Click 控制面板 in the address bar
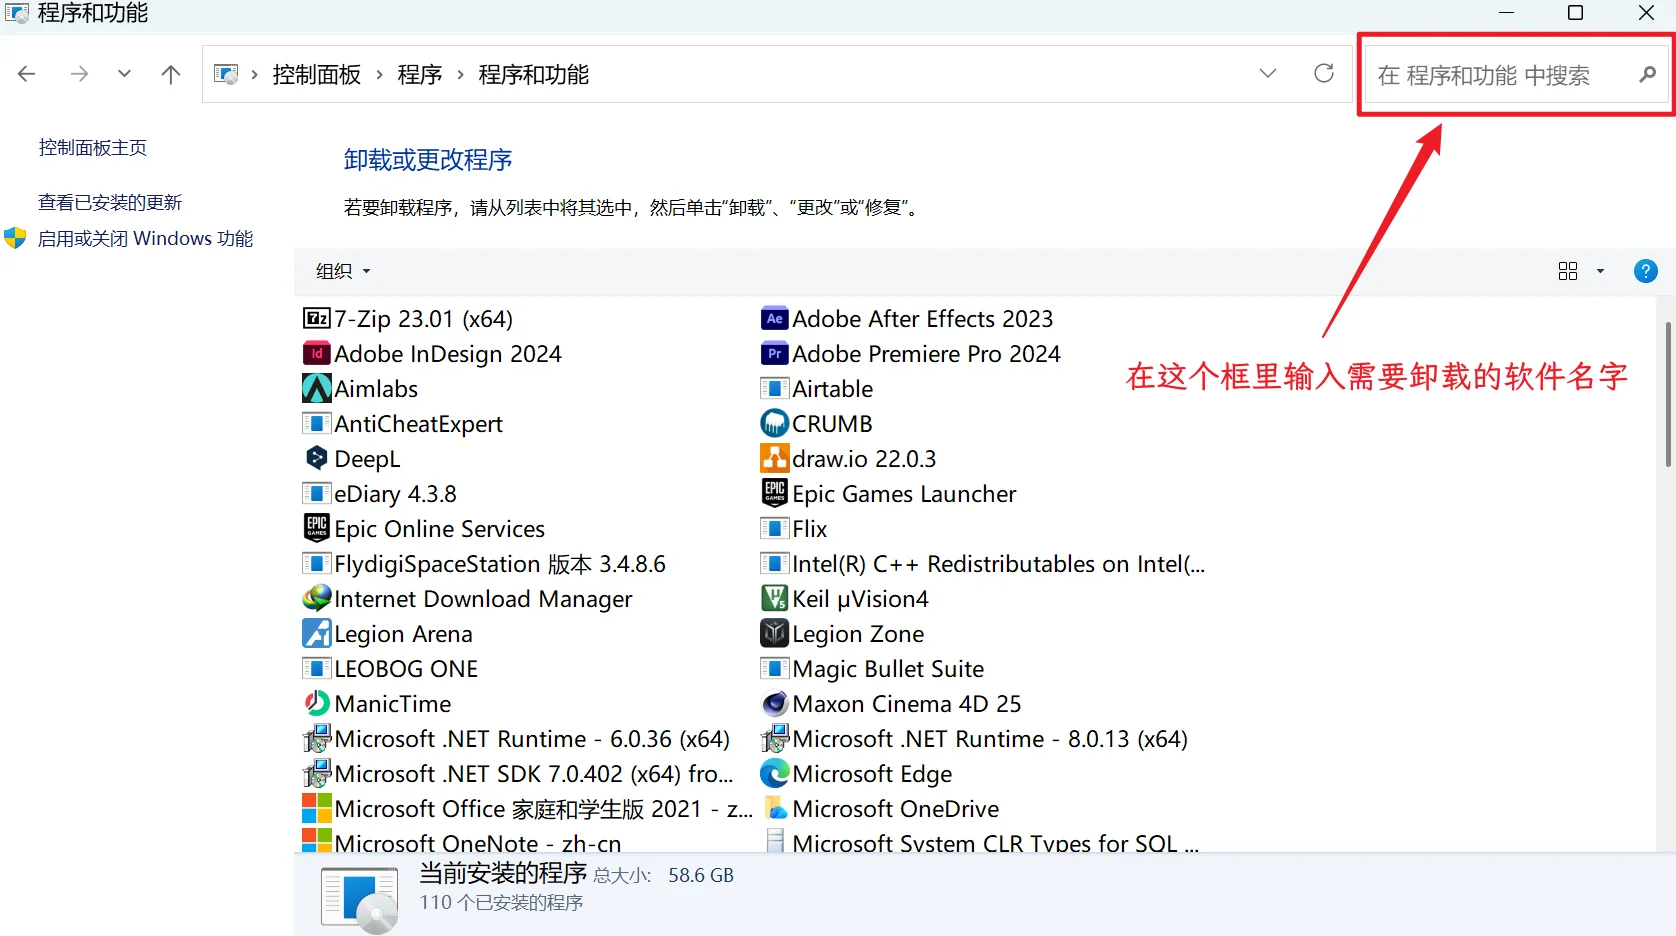Image resolution: width=1676 pixels, height=936 pixels. (317, 75)
